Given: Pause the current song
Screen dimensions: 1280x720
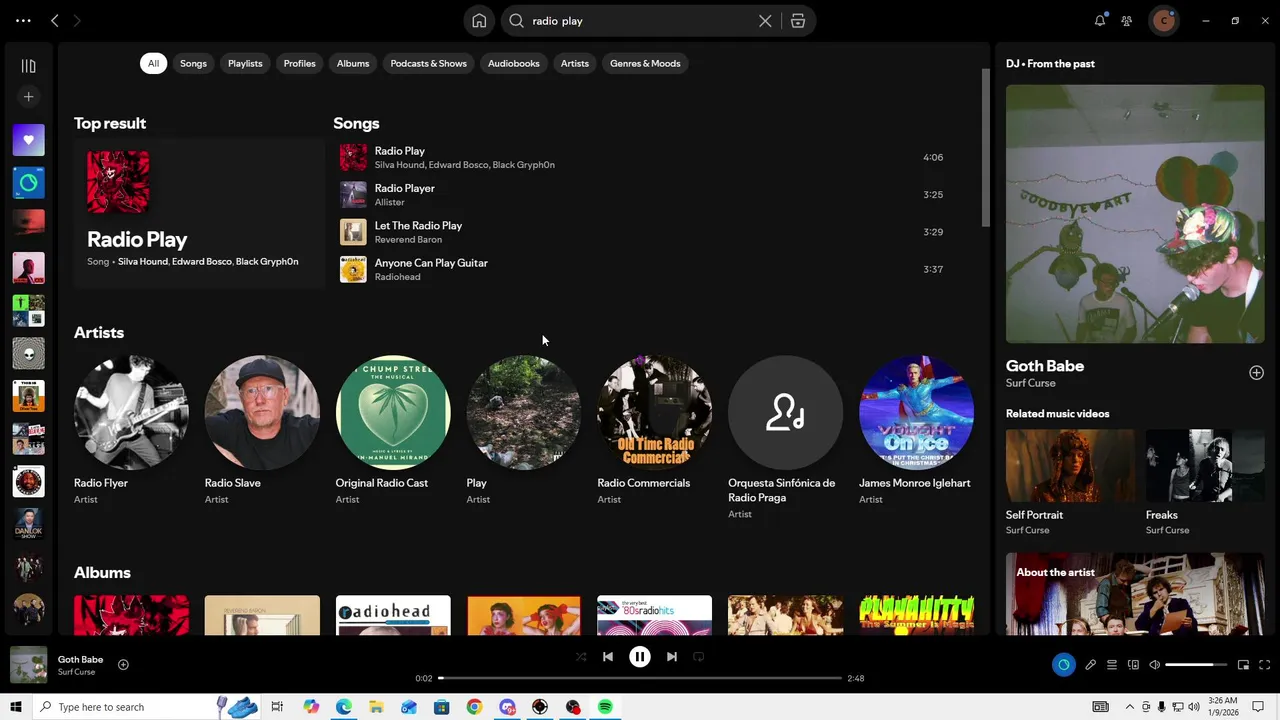Looking at the screenshot, I should point(640,657).
